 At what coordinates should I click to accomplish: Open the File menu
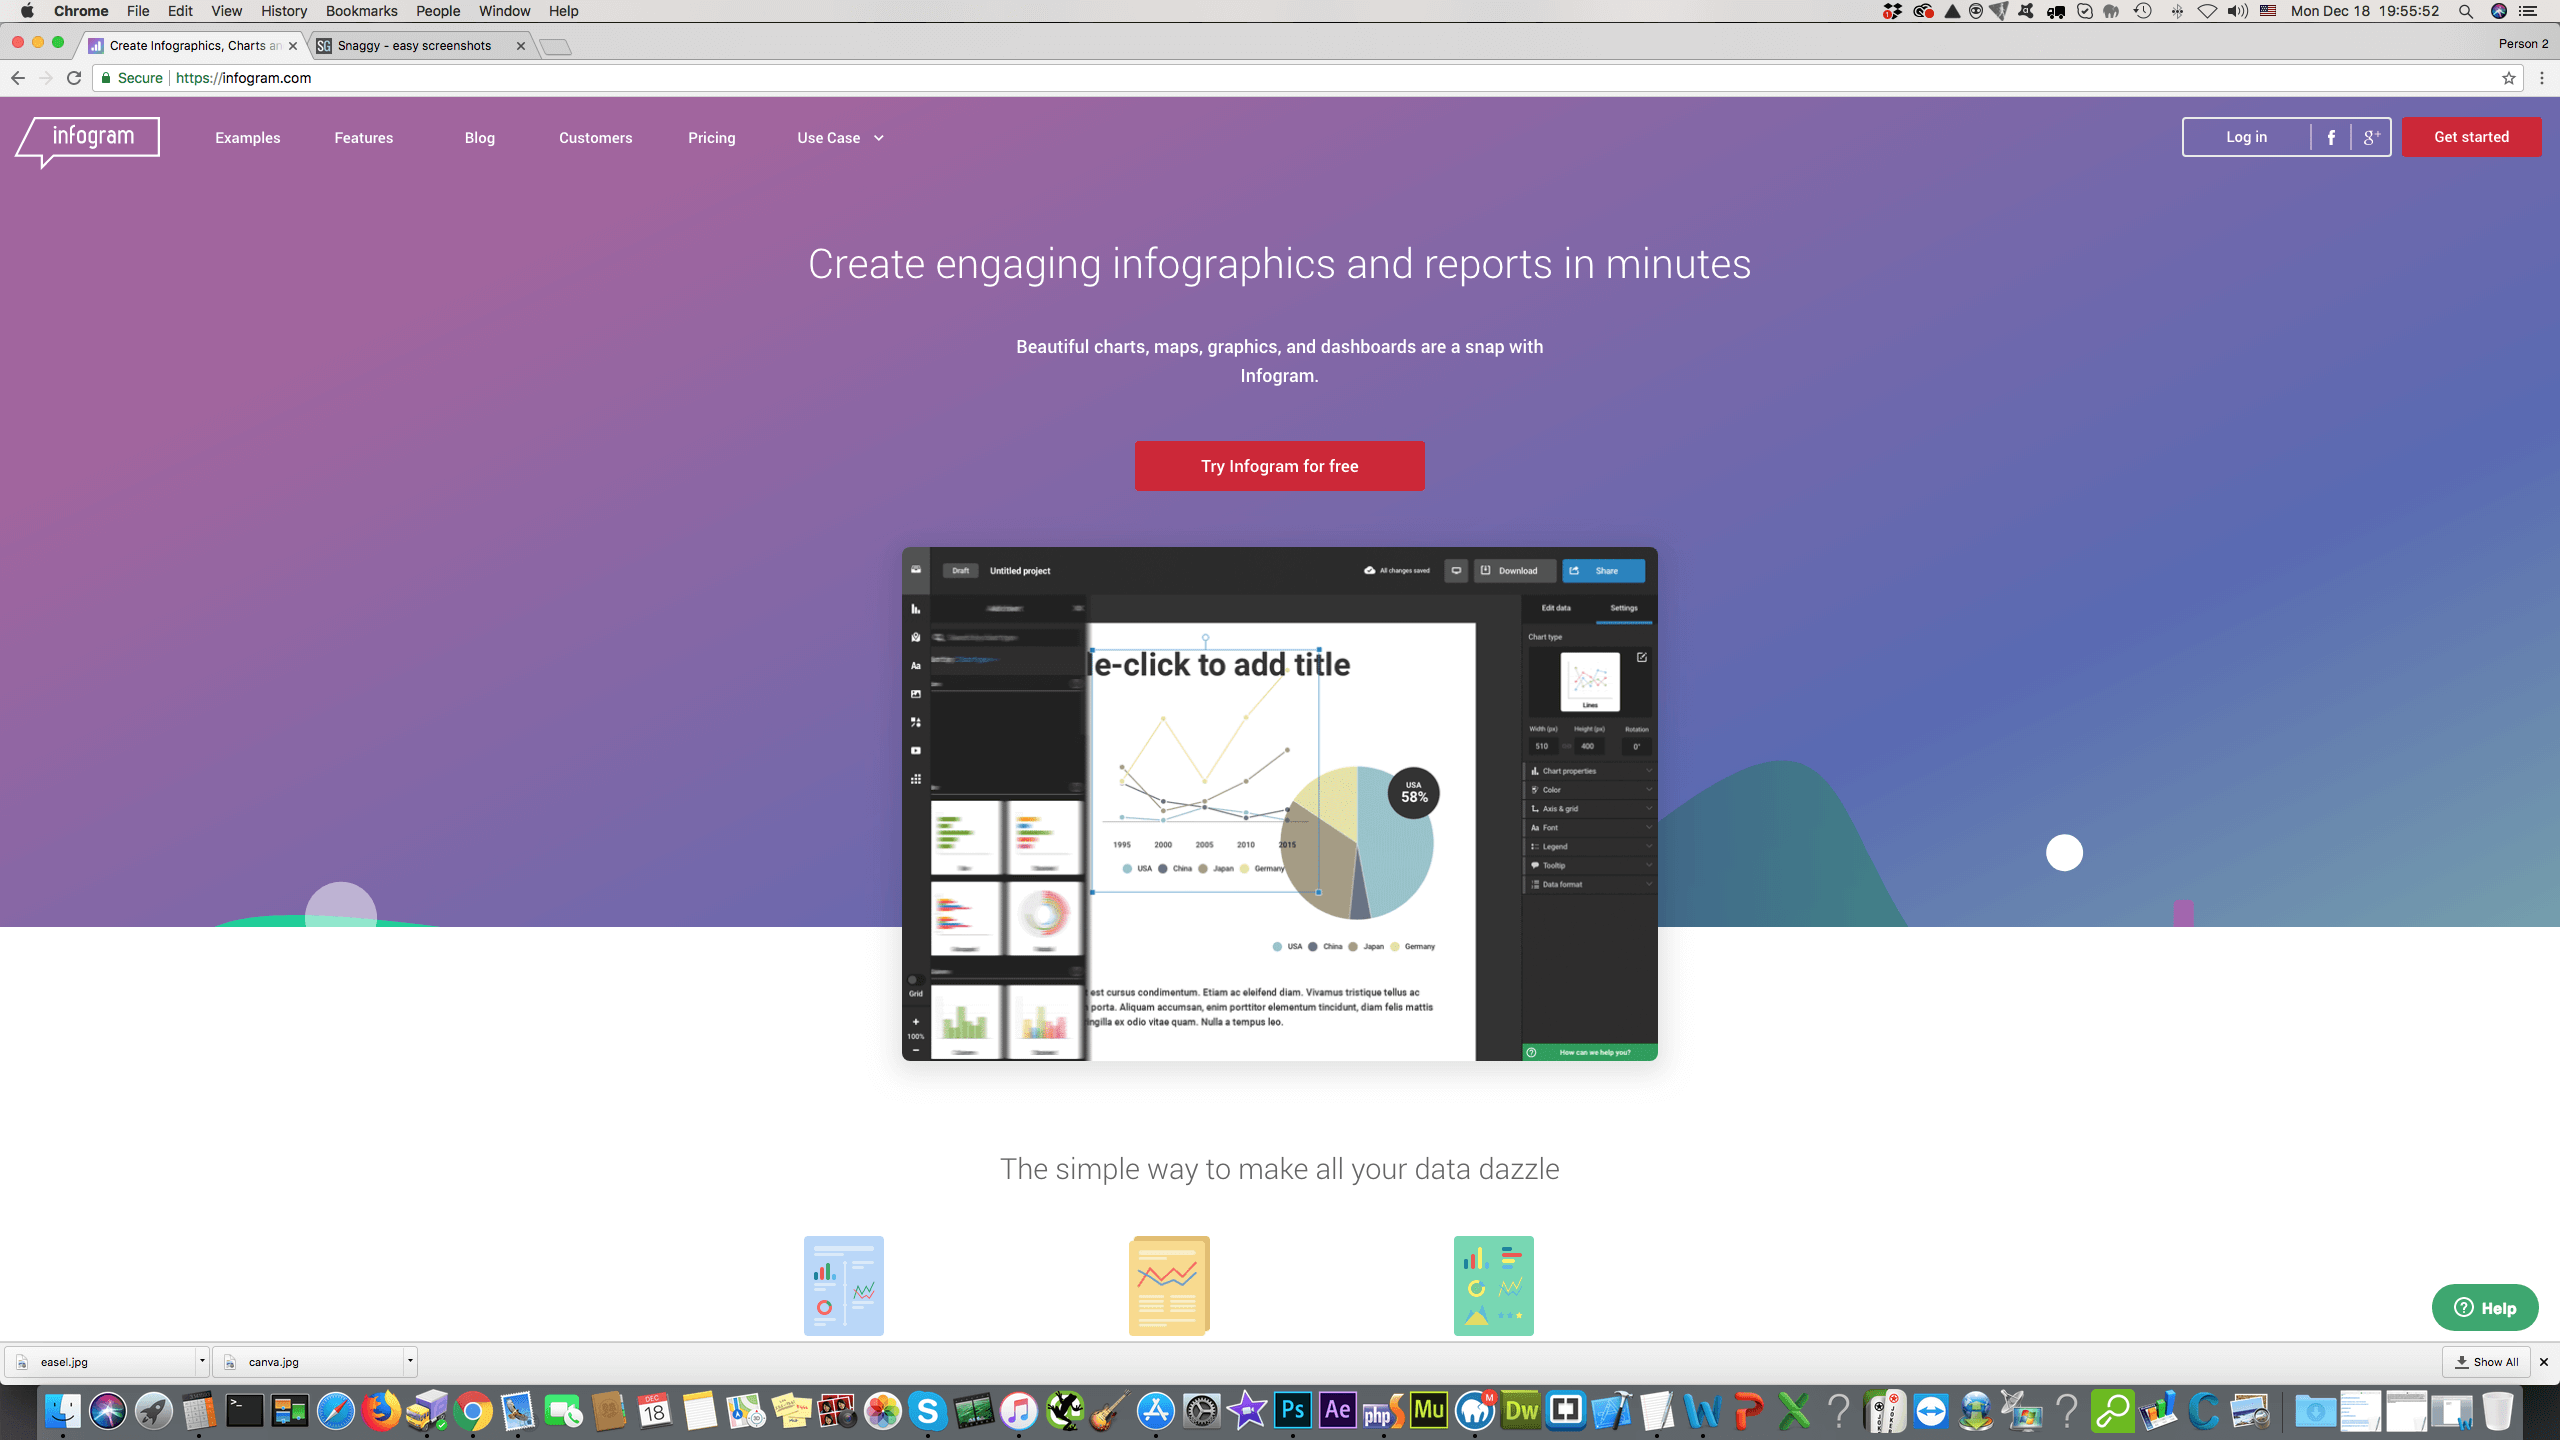coord(138,11)
